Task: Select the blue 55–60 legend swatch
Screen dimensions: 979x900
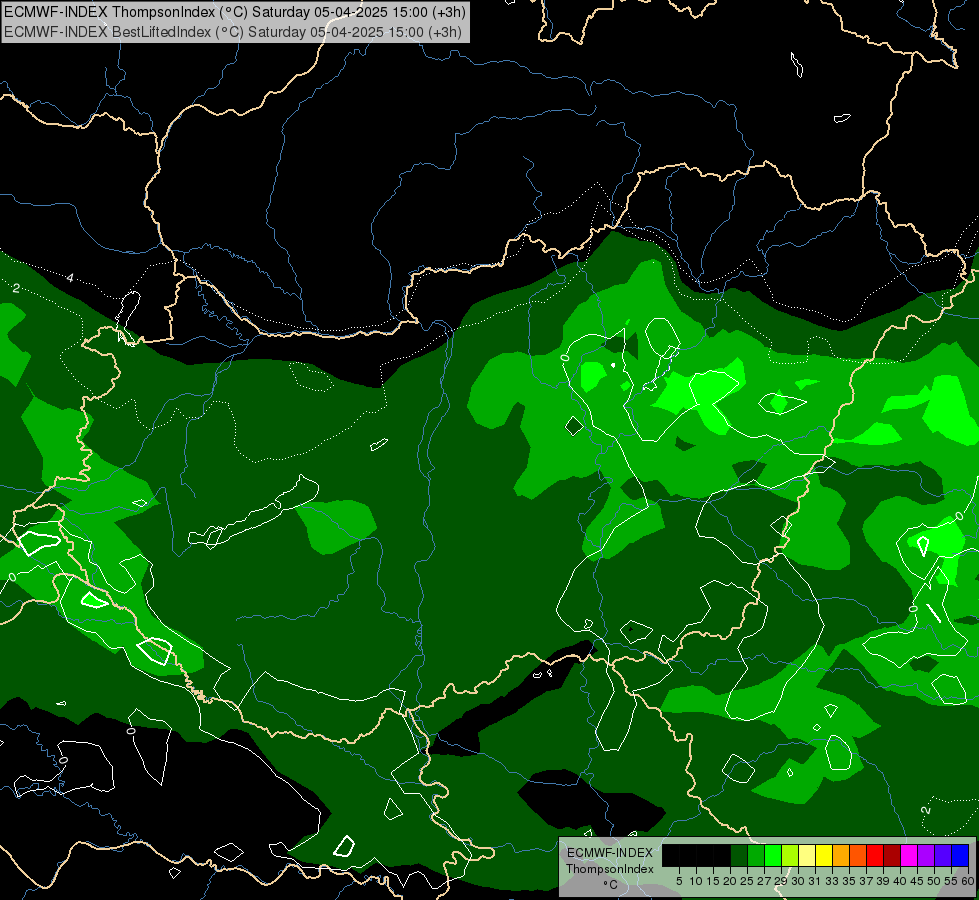Action: [x=960, y=855]
